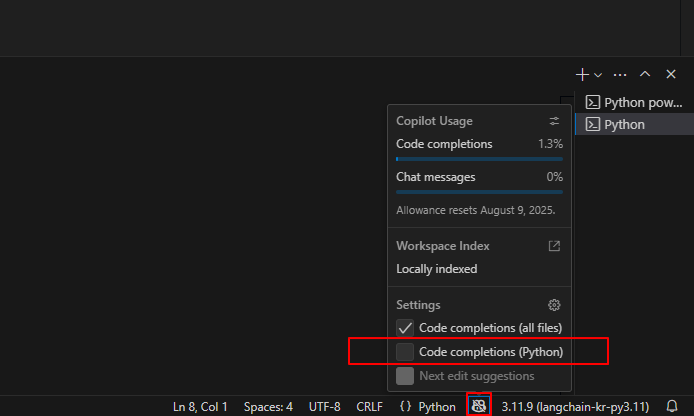Click the Code completions usage progress bar
Image resolution: width=694 pixels, height=416 pixels.
[x=479, y=159]
